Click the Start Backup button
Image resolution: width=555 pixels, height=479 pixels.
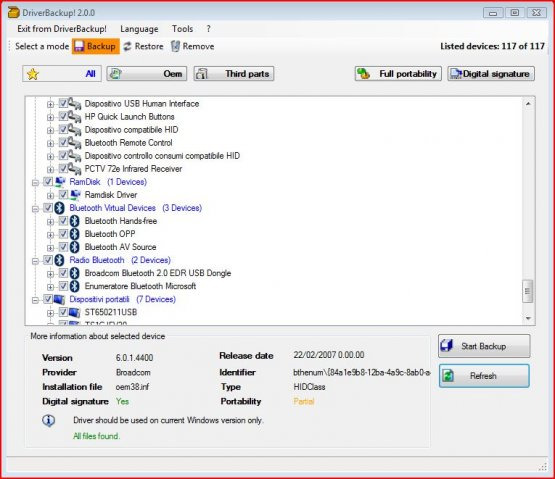point(484,346)
